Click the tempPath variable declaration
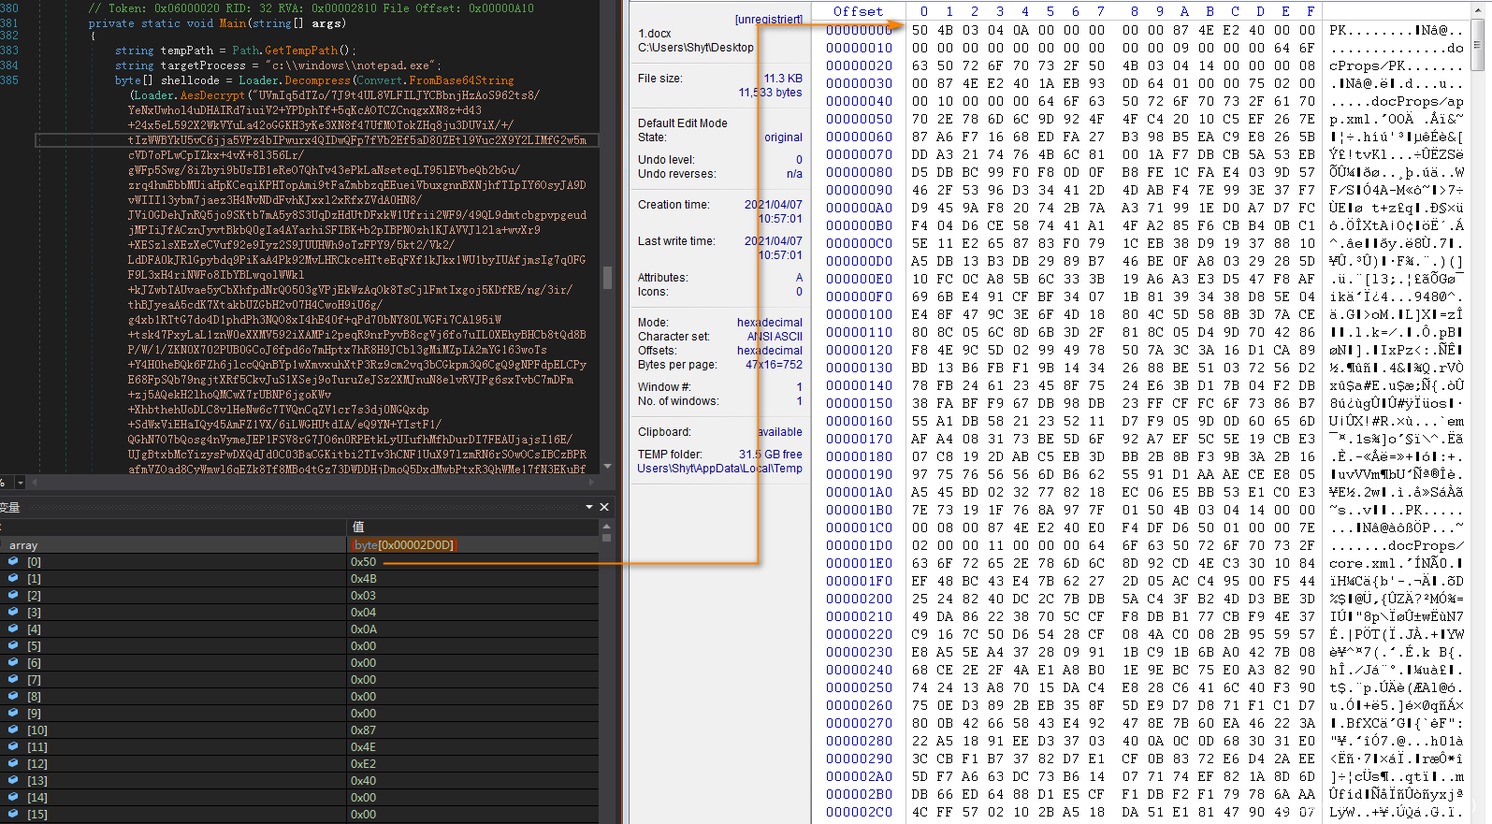The width and height of the screenshot is (1492, 824). tap(186, 50)
